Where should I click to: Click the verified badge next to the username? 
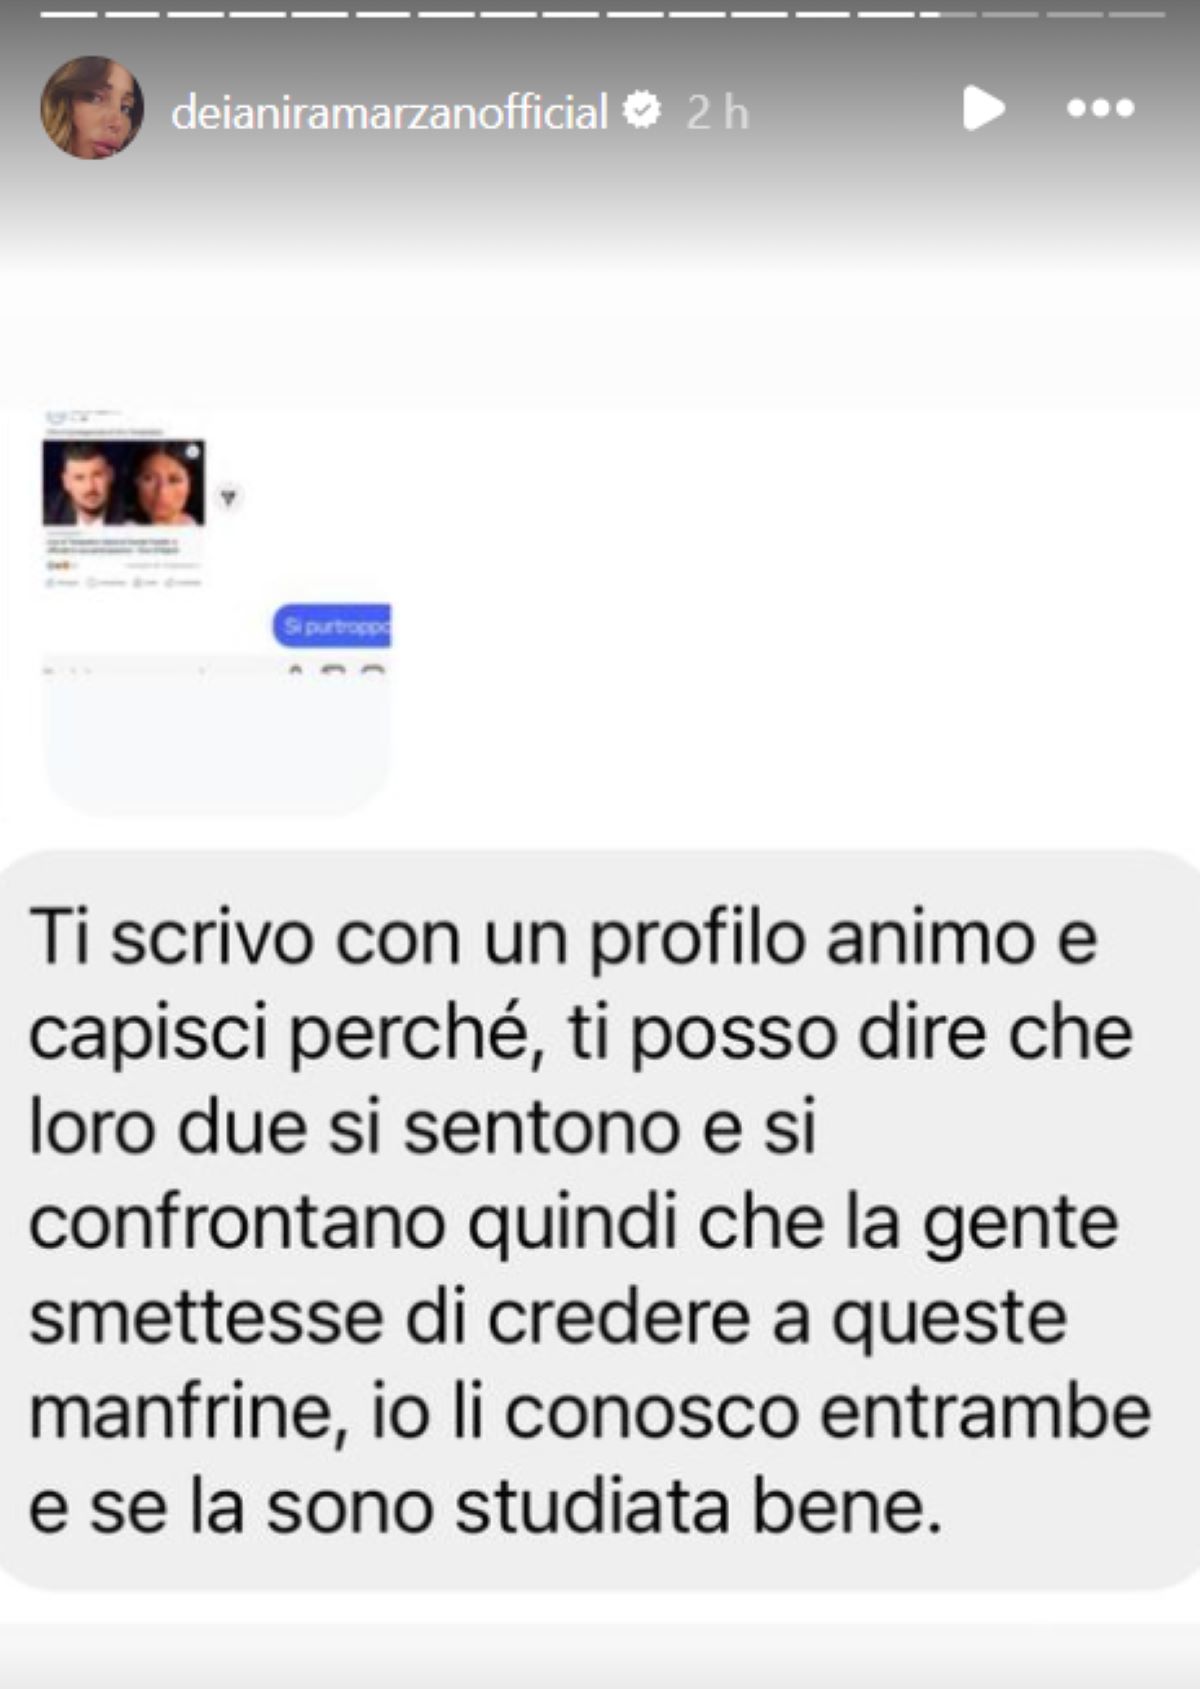point(642,110)
